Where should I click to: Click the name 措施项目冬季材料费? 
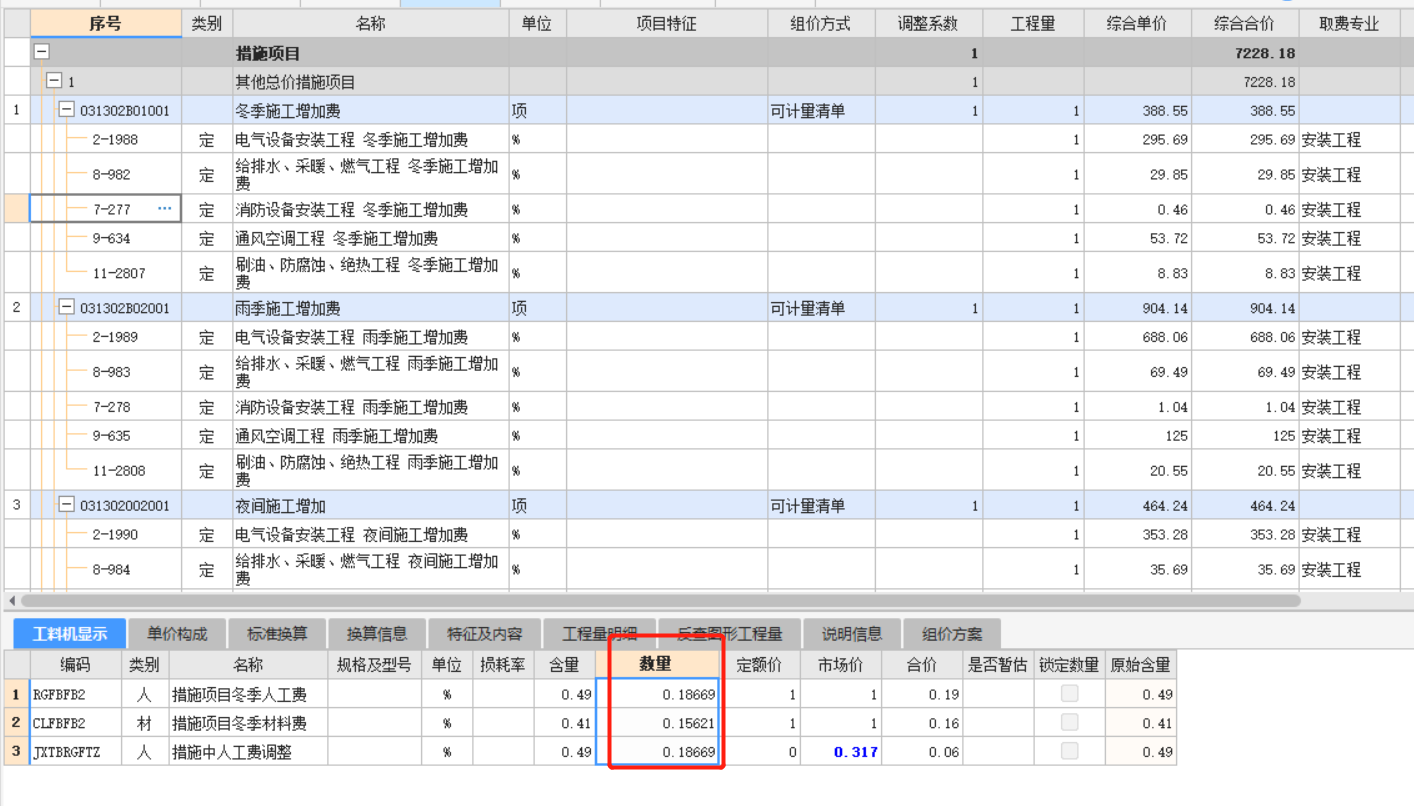tap(239, 723)
